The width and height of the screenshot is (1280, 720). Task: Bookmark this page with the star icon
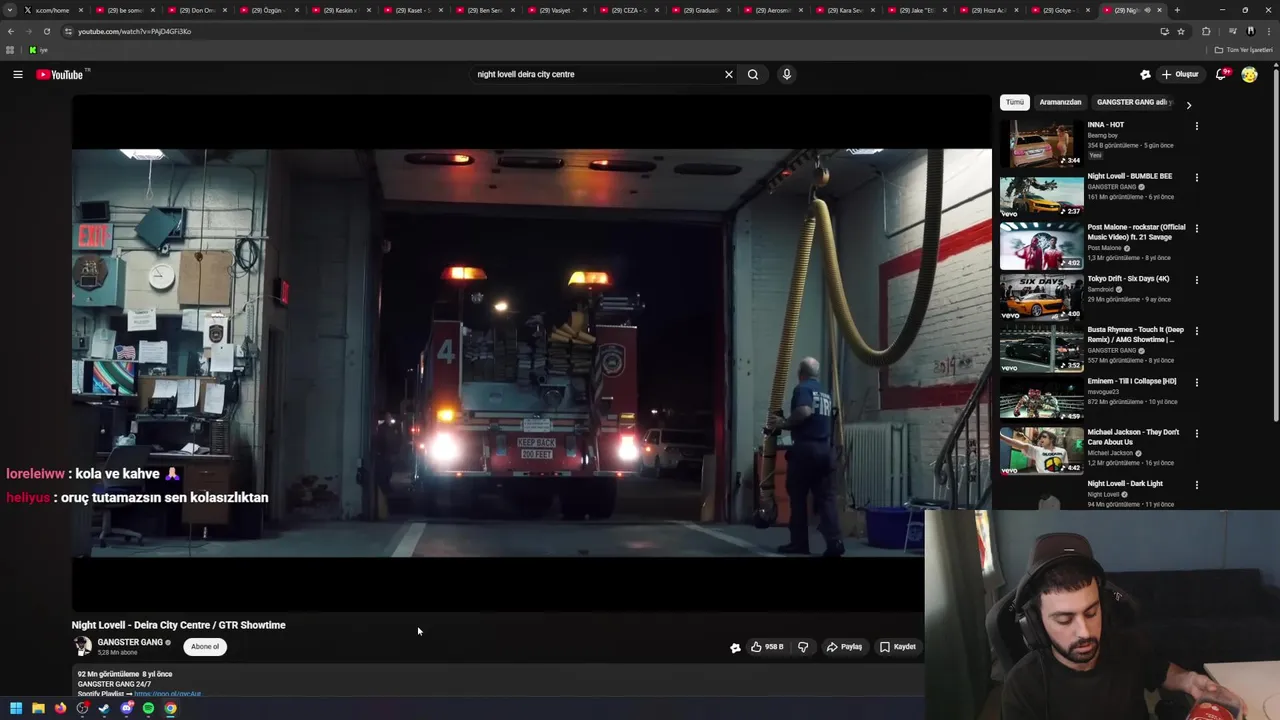click(1181, 31)
